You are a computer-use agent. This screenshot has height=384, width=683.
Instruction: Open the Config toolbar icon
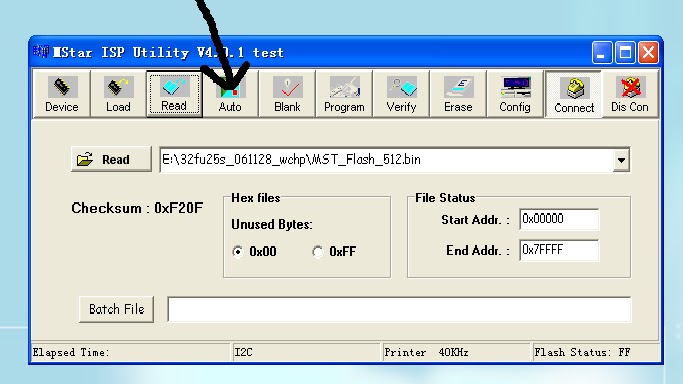(x=515, y=94)
